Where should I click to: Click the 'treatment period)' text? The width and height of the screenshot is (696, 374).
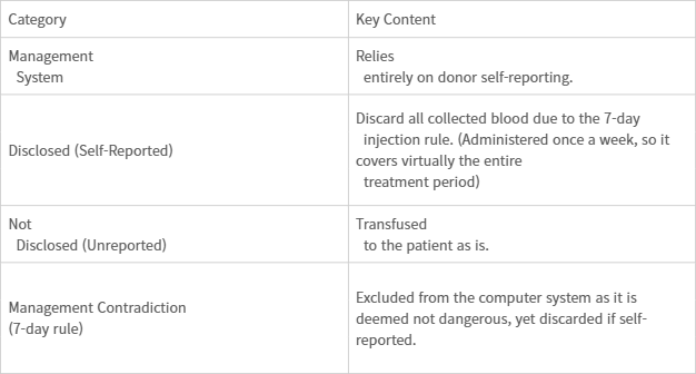[422, 182]
